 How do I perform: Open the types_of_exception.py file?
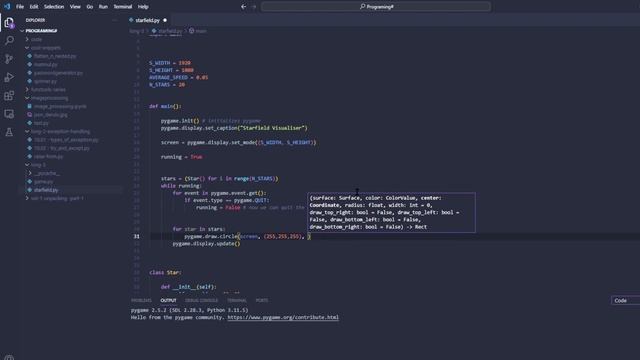point(66,140)
